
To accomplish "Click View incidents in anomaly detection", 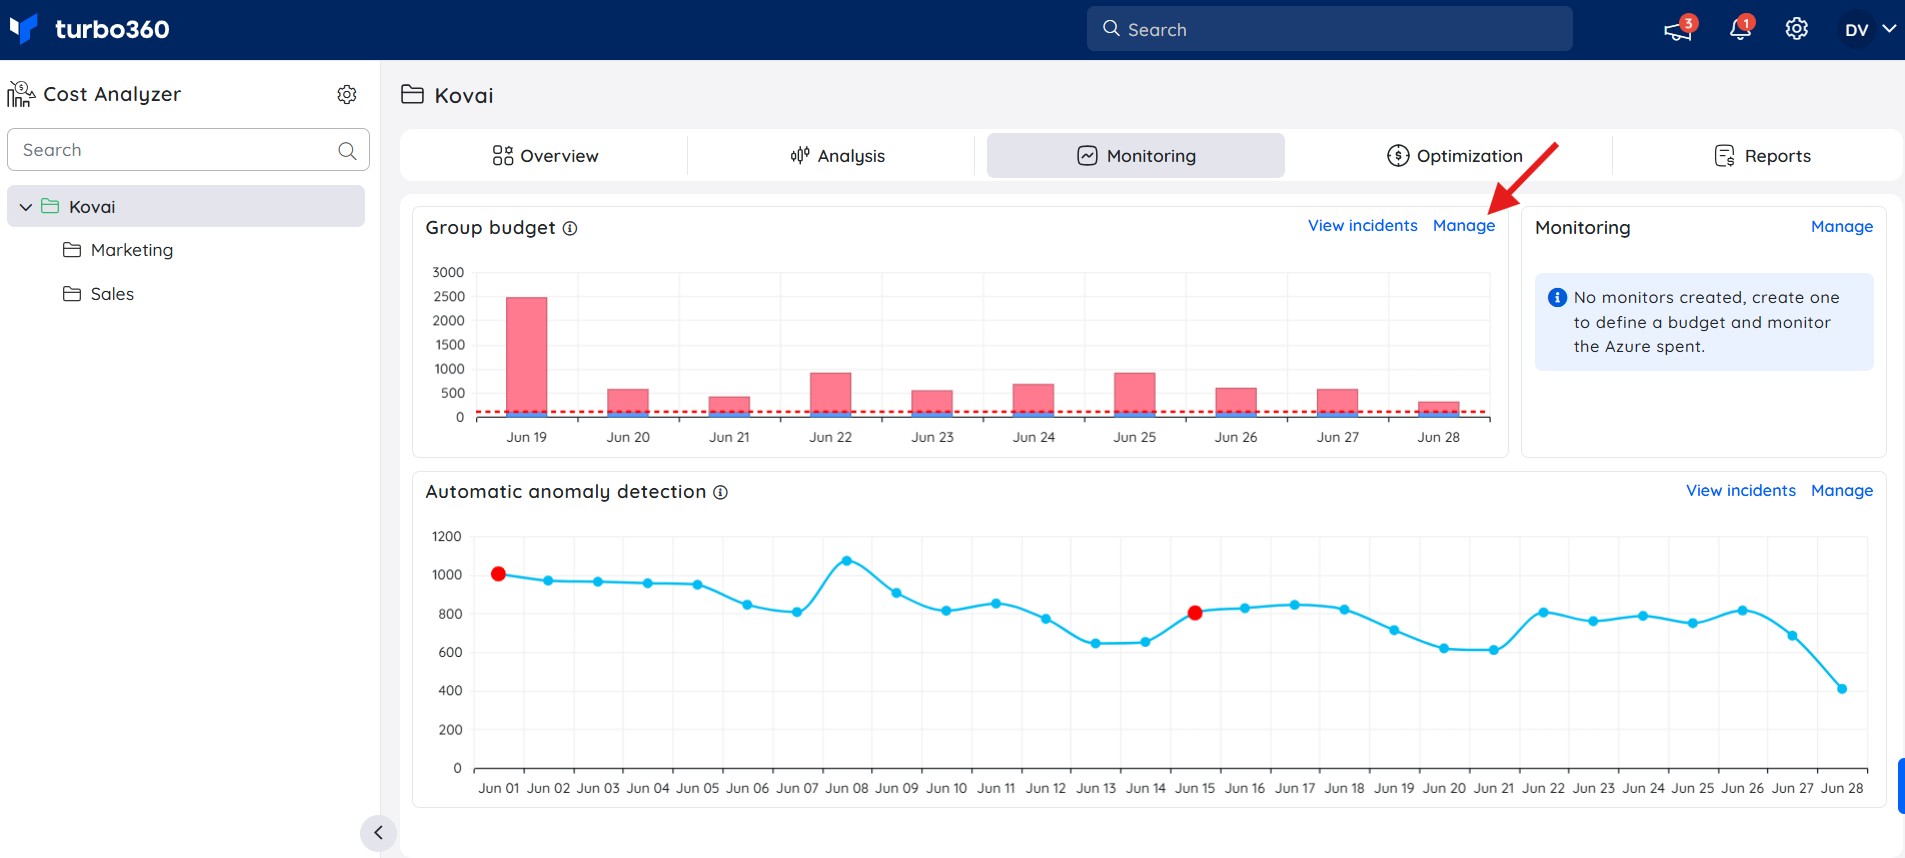I will 1741,491.
